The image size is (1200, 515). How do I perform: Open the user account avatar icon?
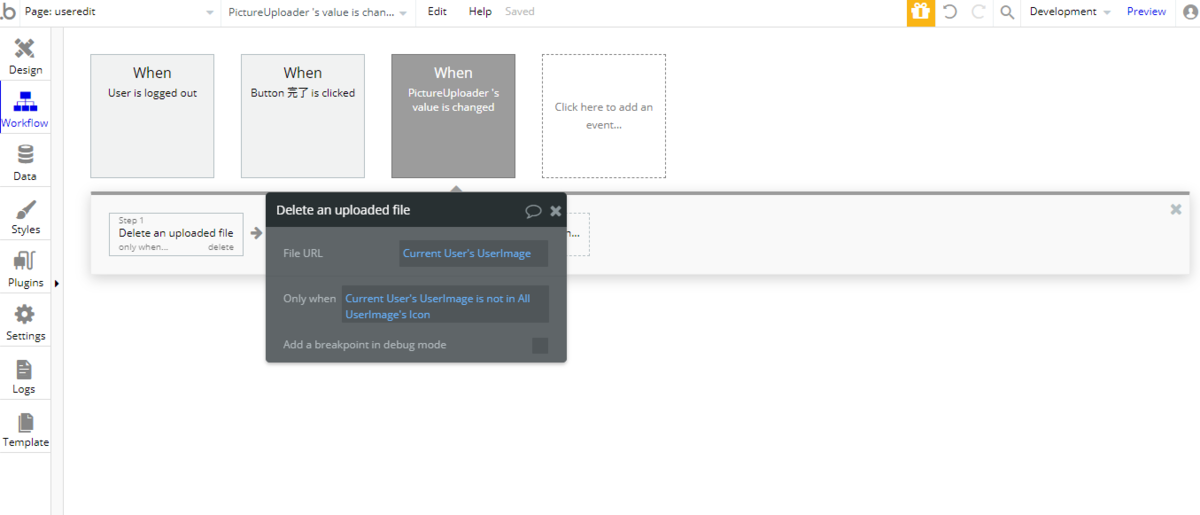[x=1188, y=12]
